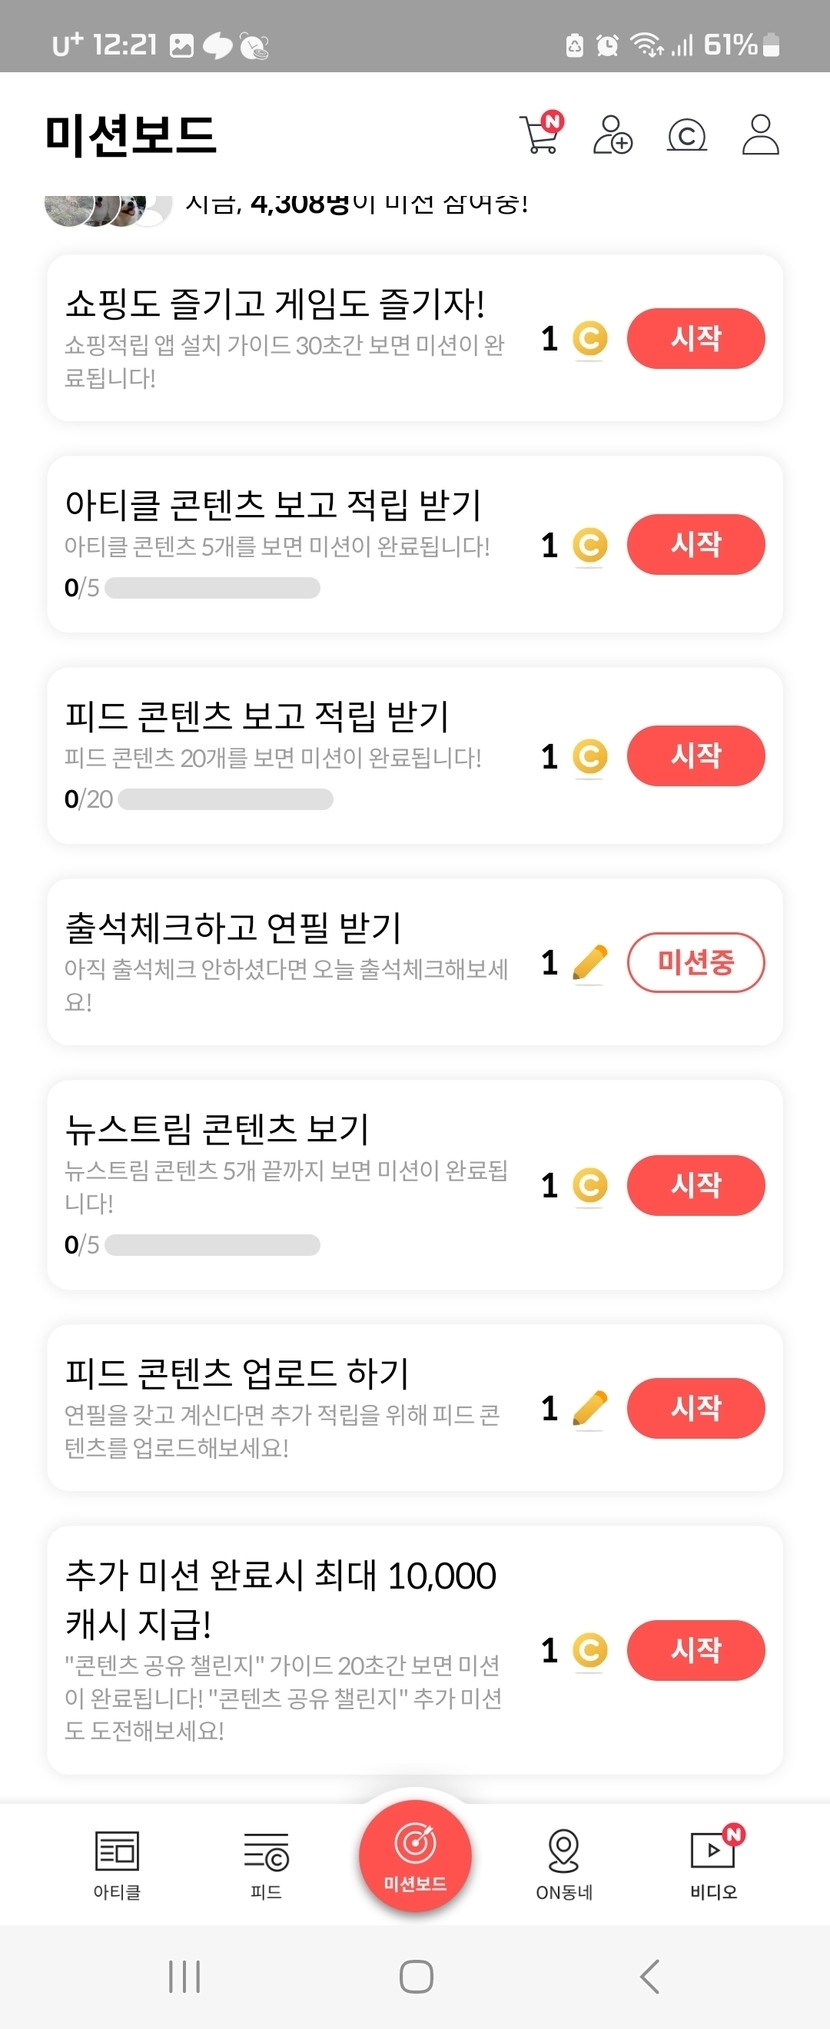This screenshot has height=2029, width=830.
Task: Tap the add friend icon
Action: point(612,134)
